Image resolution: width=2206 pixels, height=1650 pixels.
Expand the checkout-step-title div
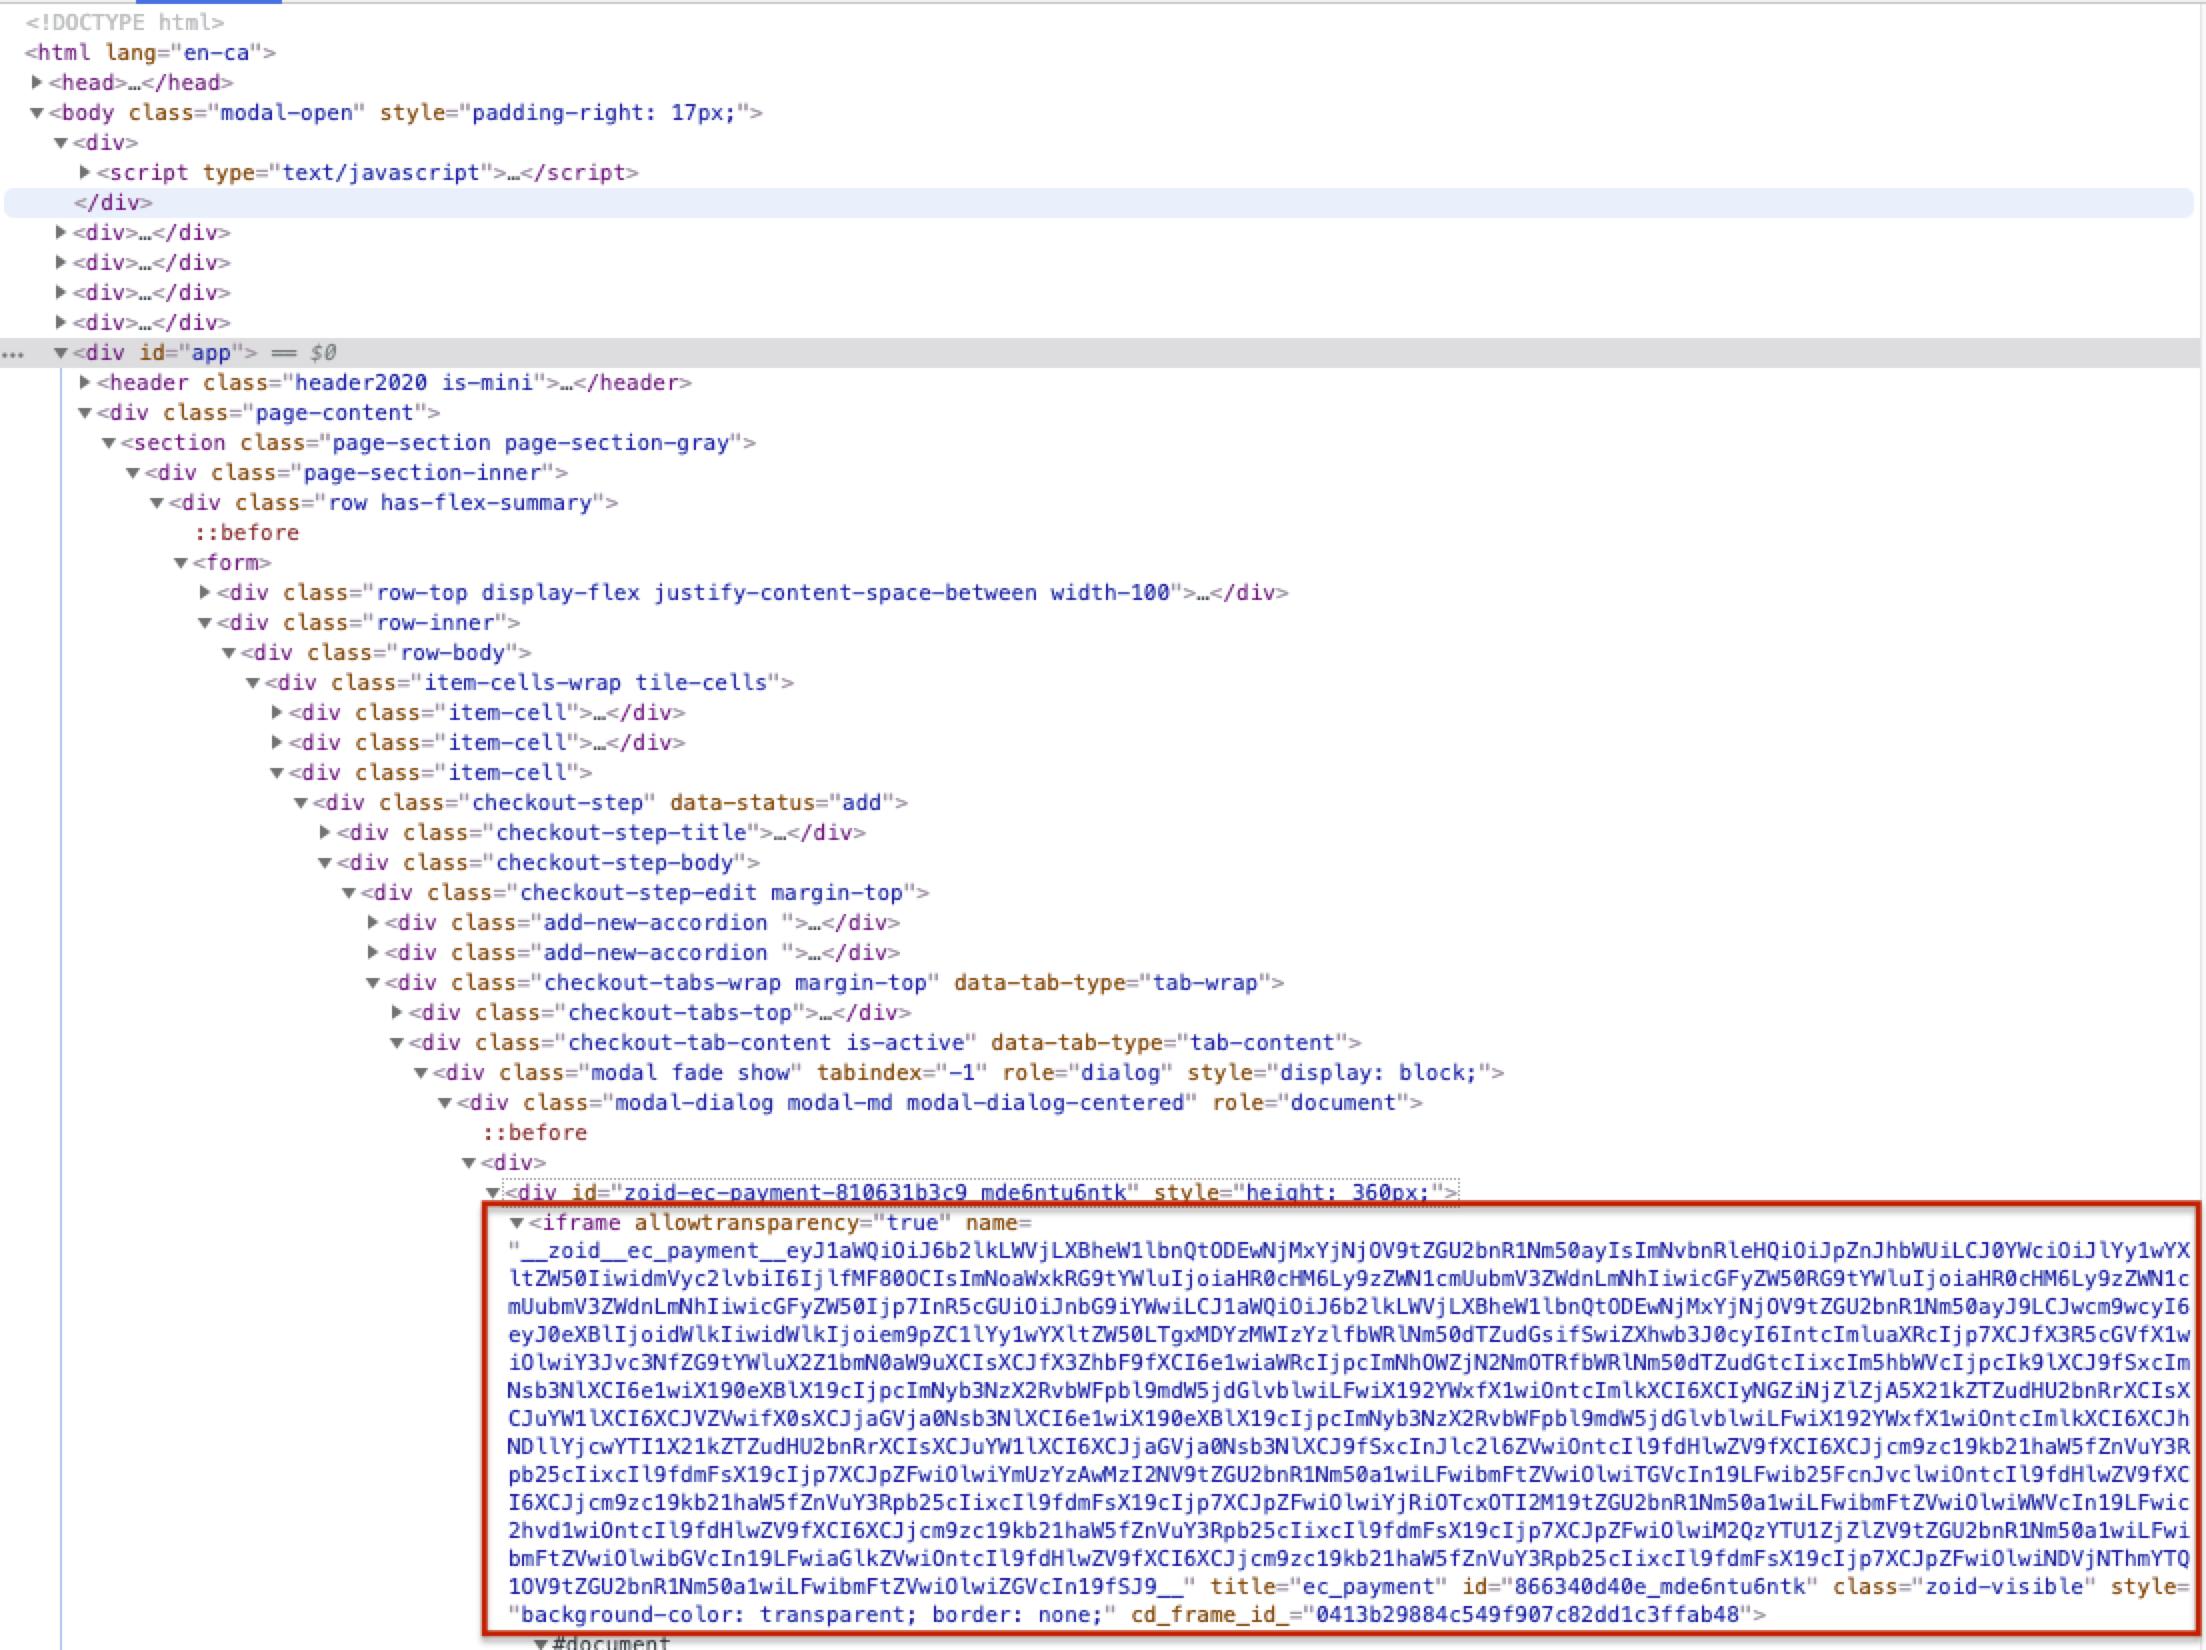click(325, 832)
